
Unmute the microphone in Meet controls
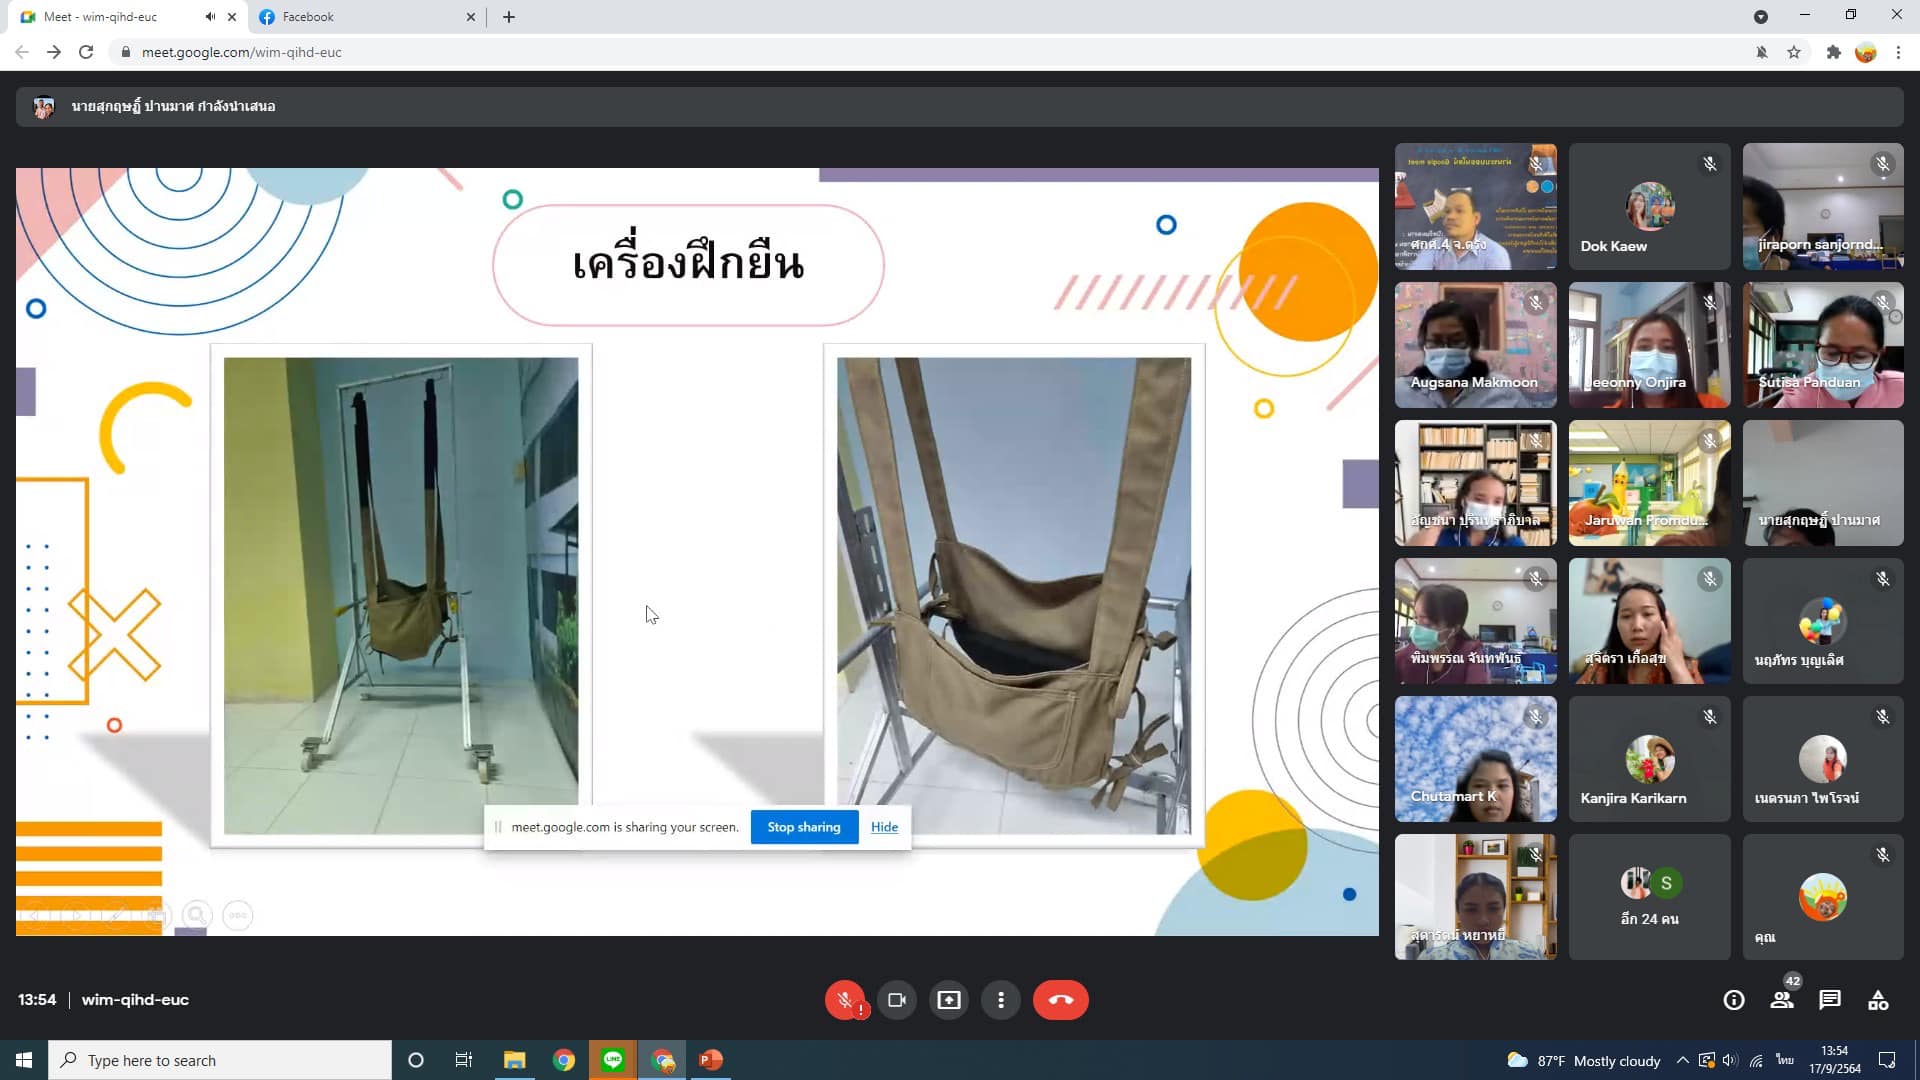[x=845, y=1000]
